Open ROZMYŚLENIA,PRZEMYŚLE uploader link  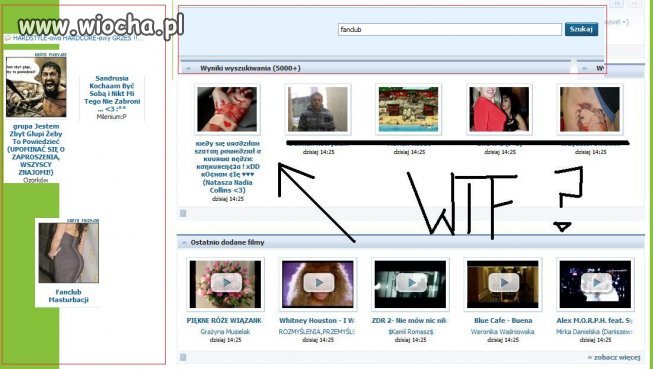pyautogui.click(x=317, y=332)
